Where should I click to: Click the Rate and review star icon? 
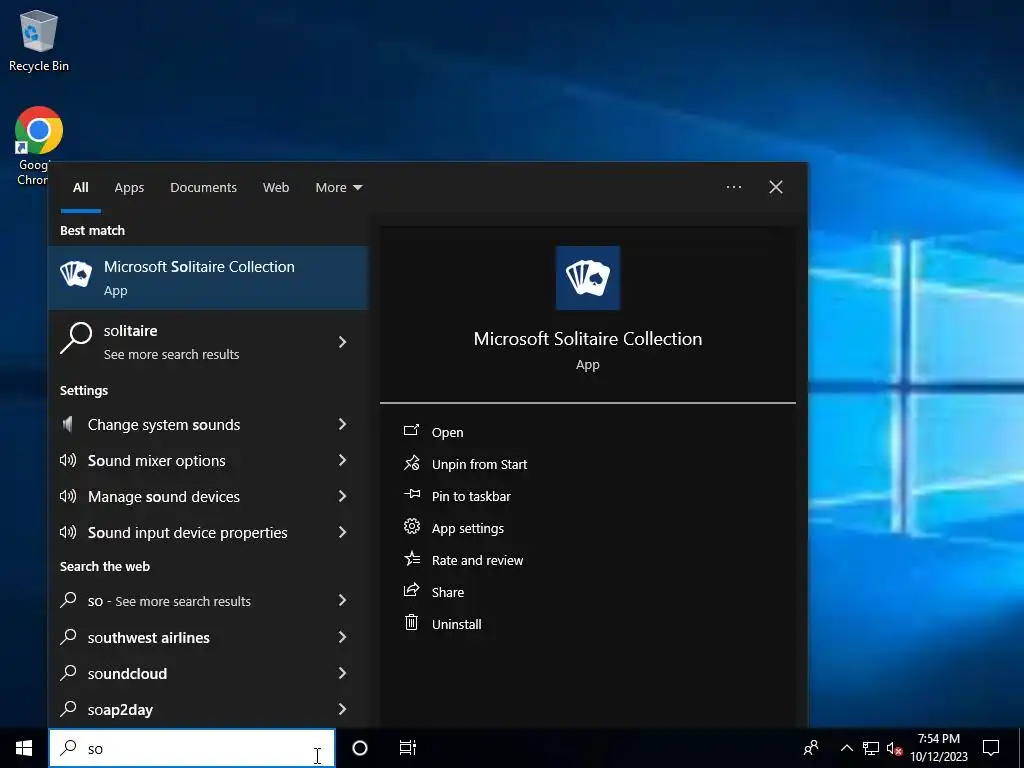pos(411,558)
